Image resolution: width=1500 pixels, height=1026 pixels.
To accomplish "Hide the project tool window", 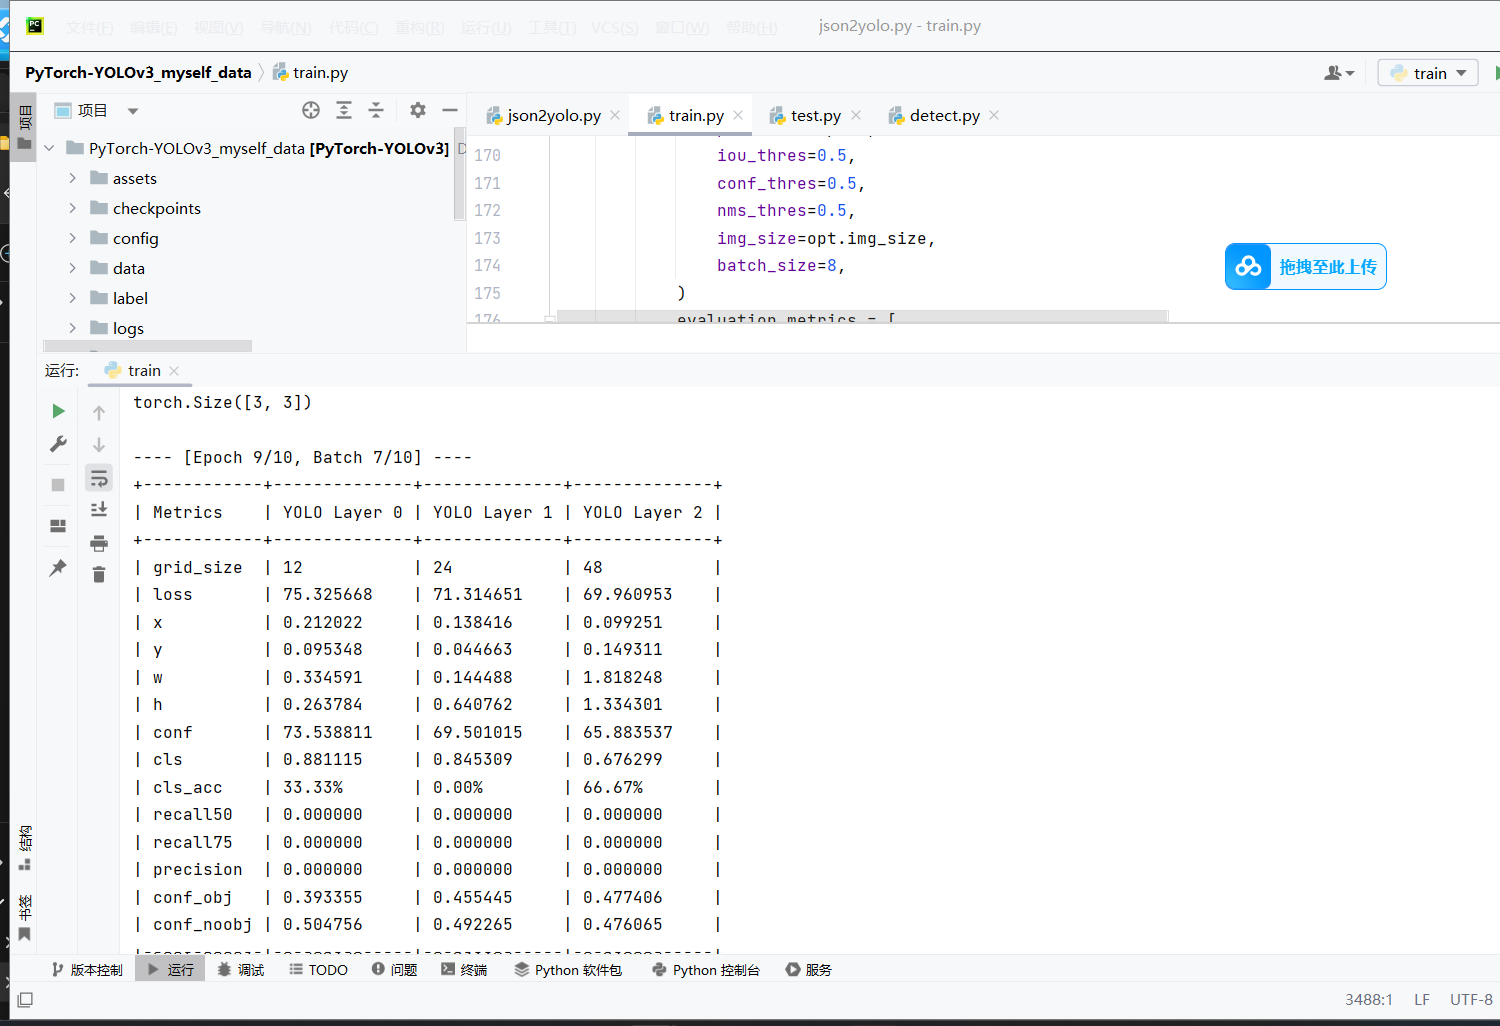I will click(x=450, y=110).
